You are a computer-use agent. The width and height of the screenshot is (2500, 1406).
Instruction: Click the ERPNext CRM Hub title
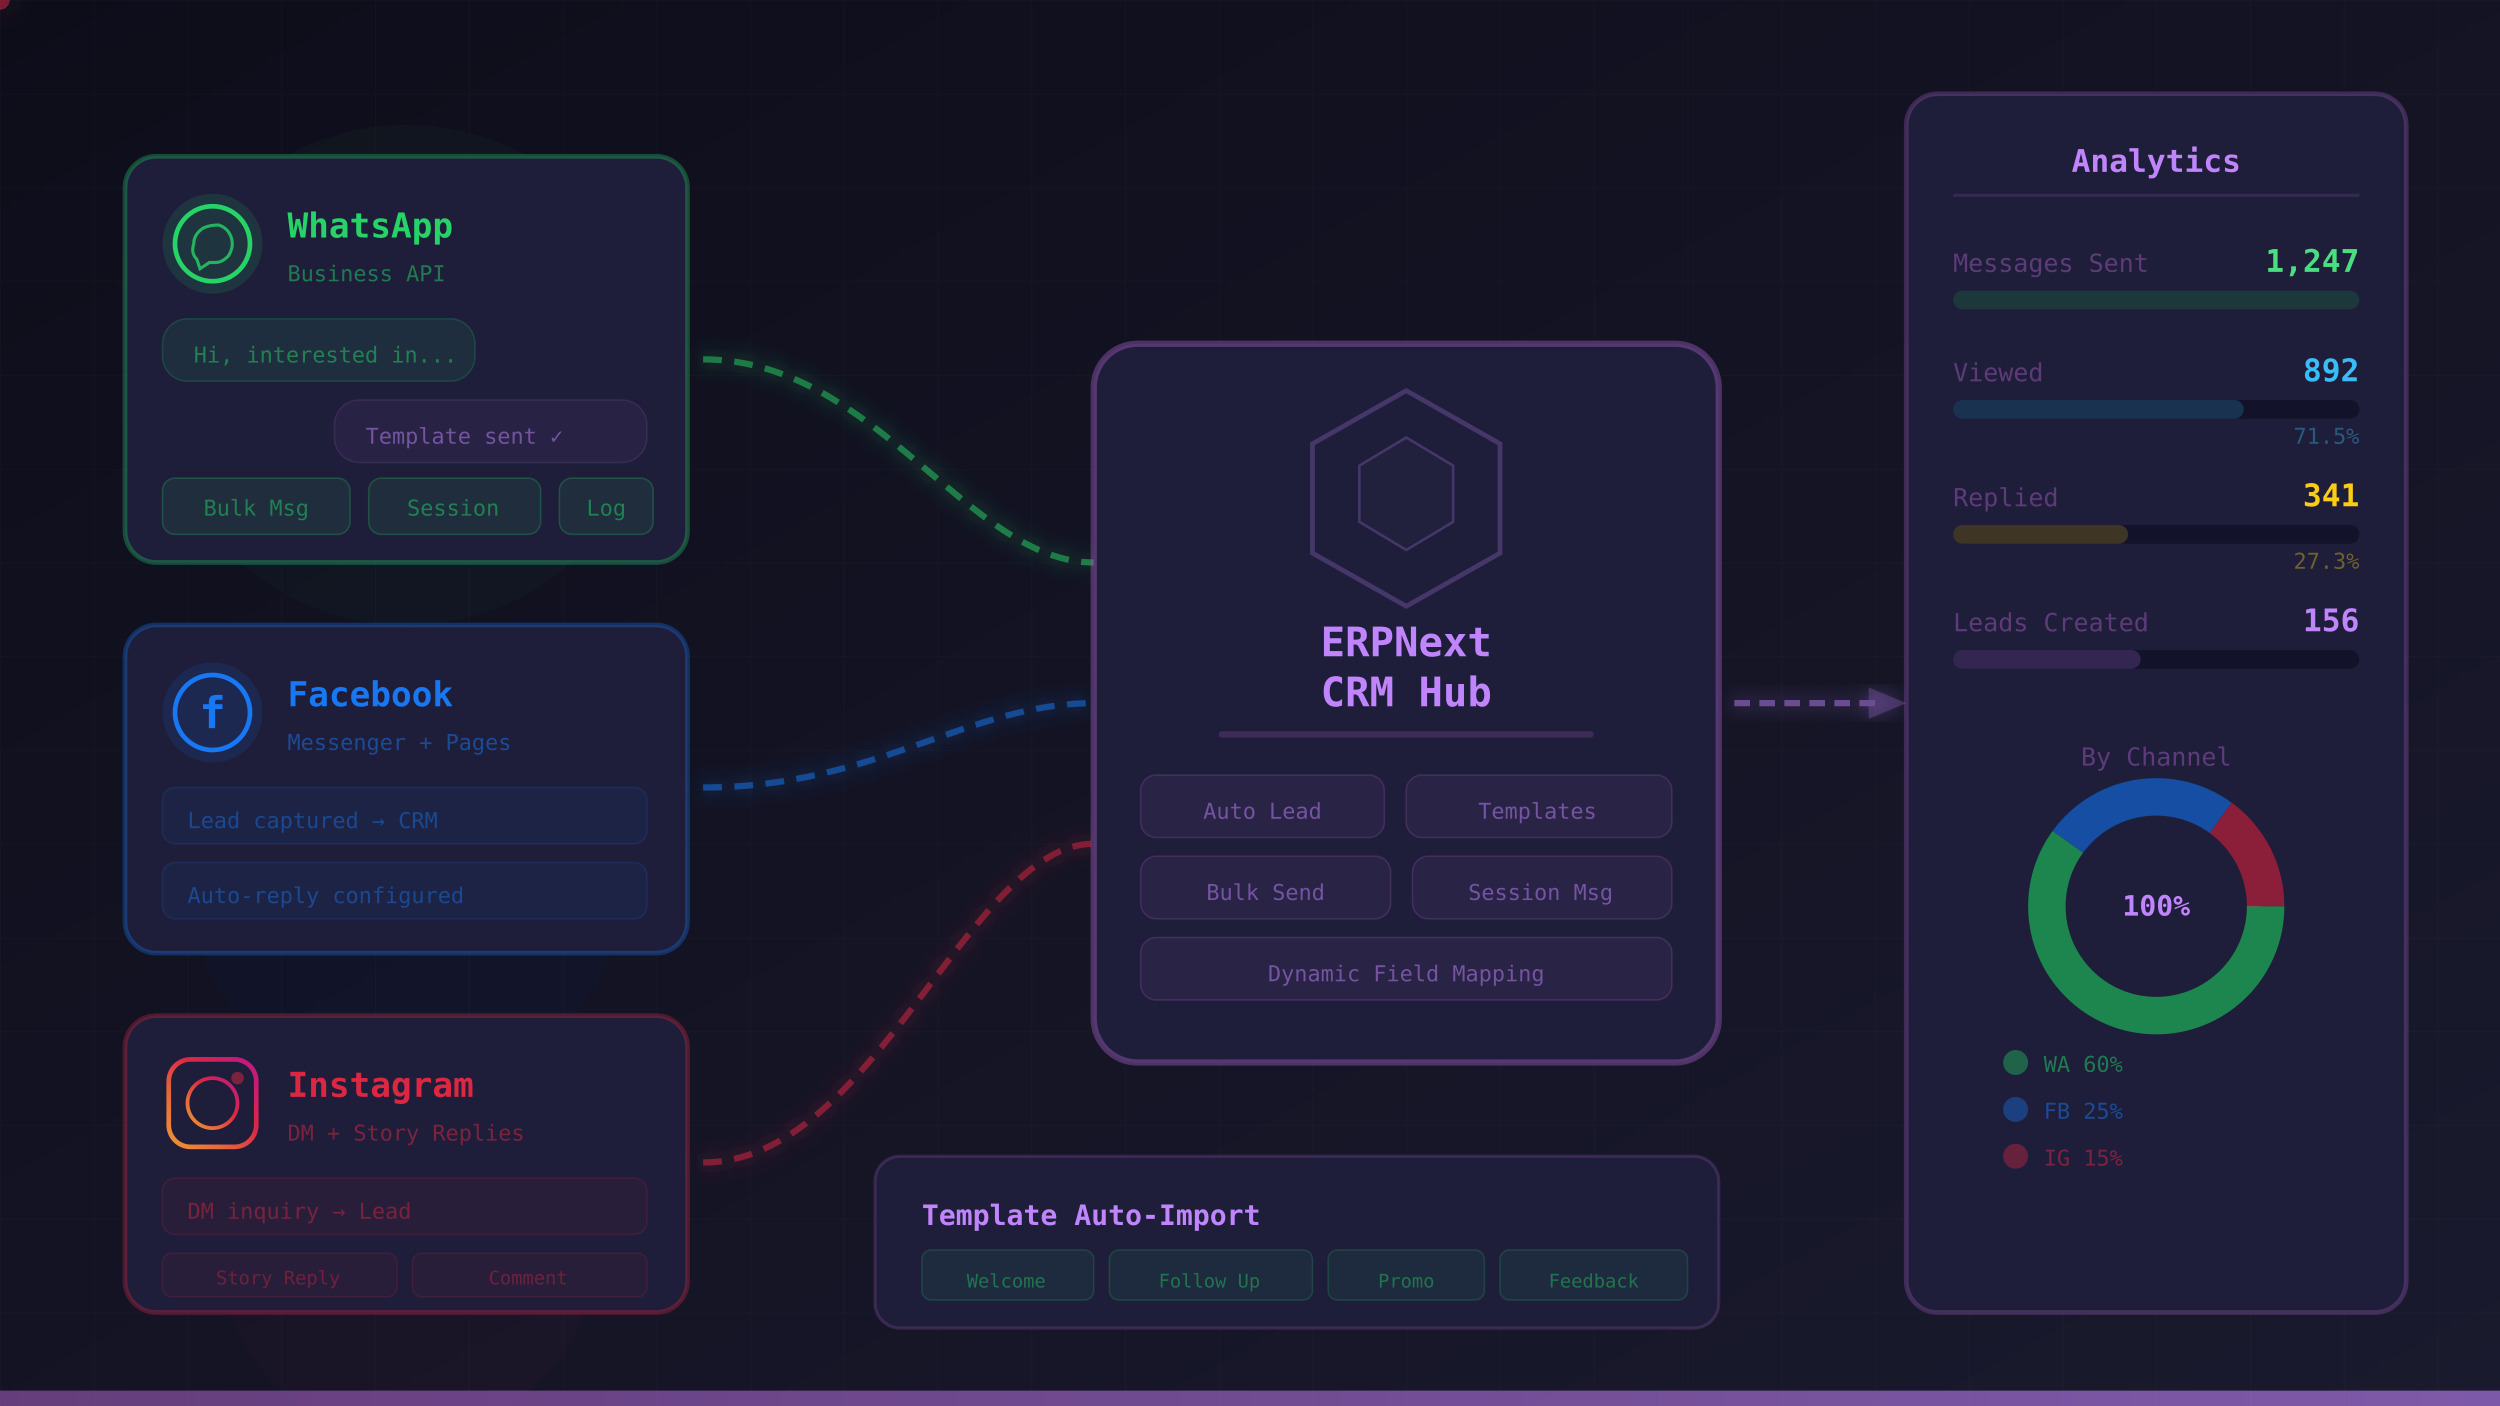tap(1406, 667)
